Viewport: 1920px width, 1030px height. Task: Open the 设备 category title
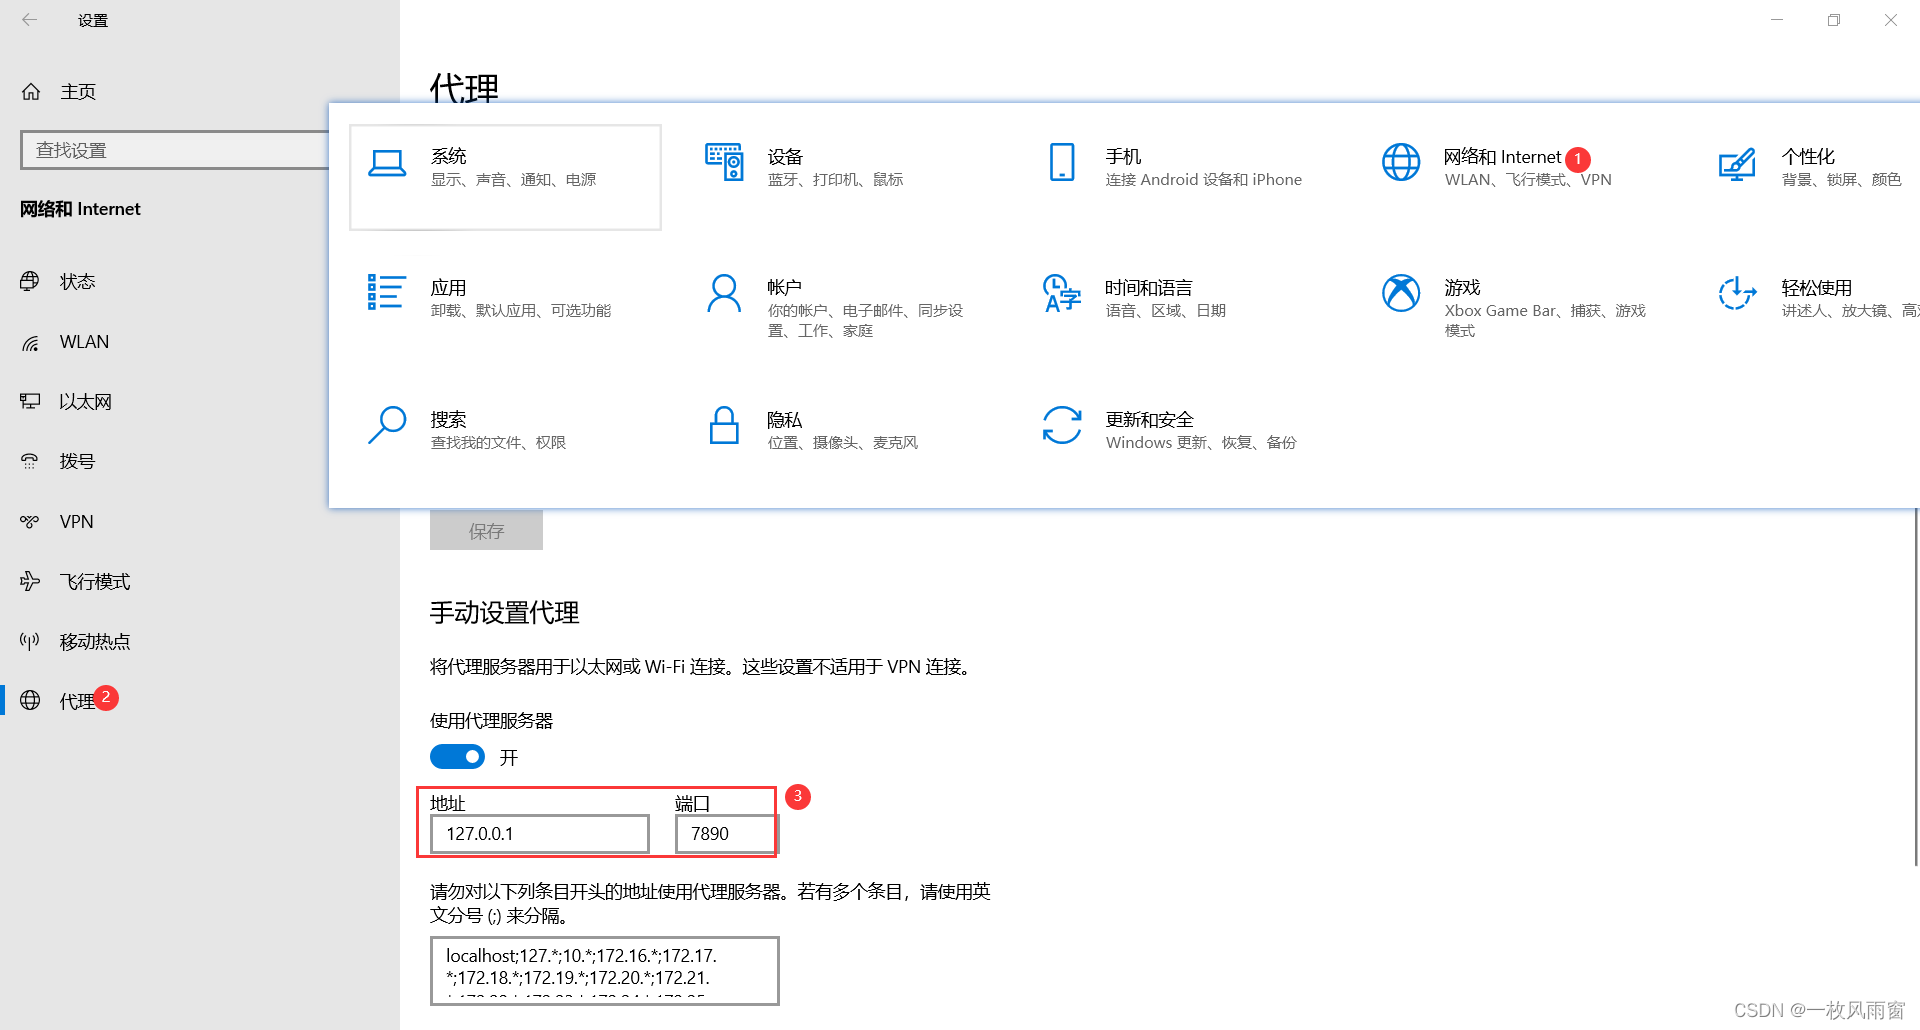coord(786,157)
